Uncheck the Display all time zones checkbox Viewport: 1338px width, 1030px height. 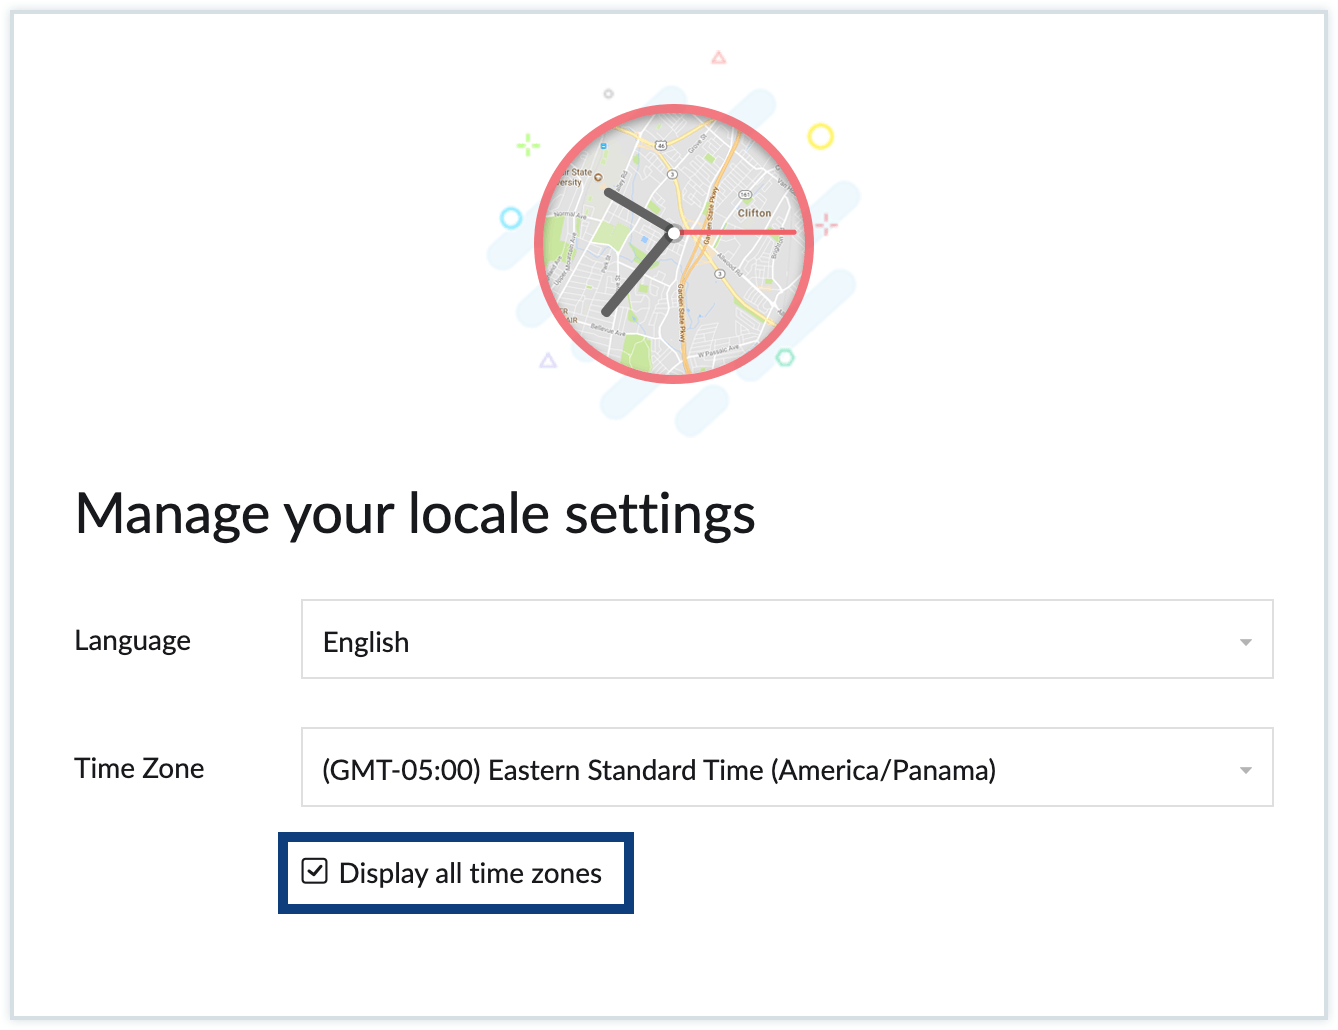316,872
